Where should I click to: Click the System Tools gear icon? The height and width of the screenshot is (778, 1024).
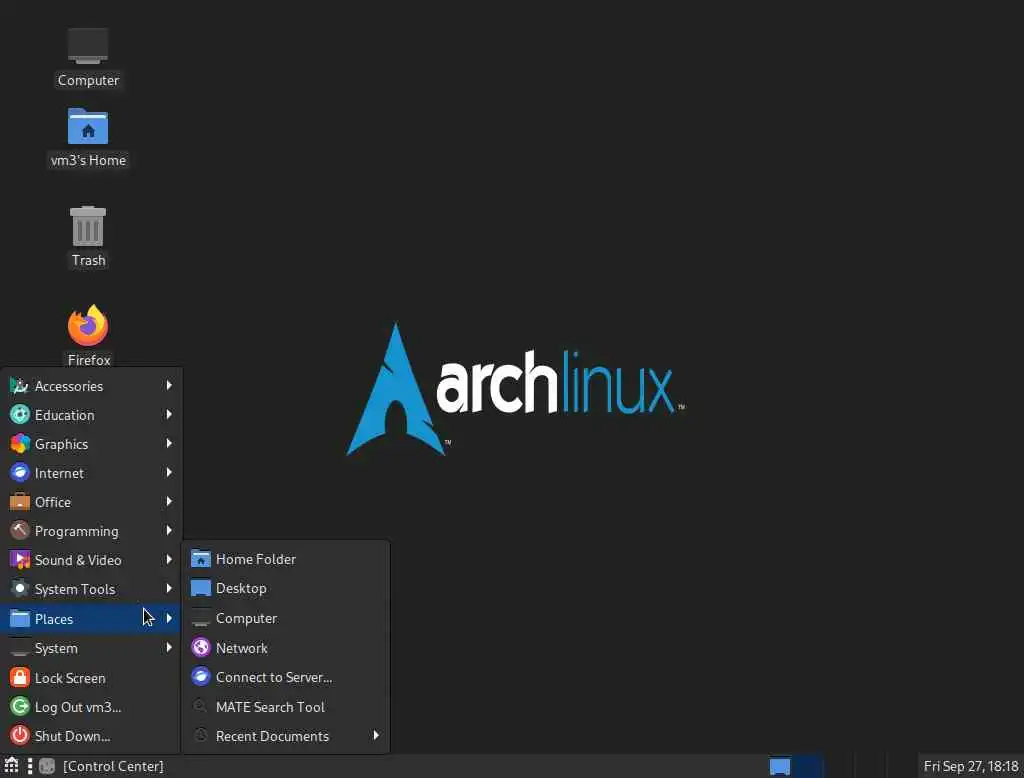point(20,589)
